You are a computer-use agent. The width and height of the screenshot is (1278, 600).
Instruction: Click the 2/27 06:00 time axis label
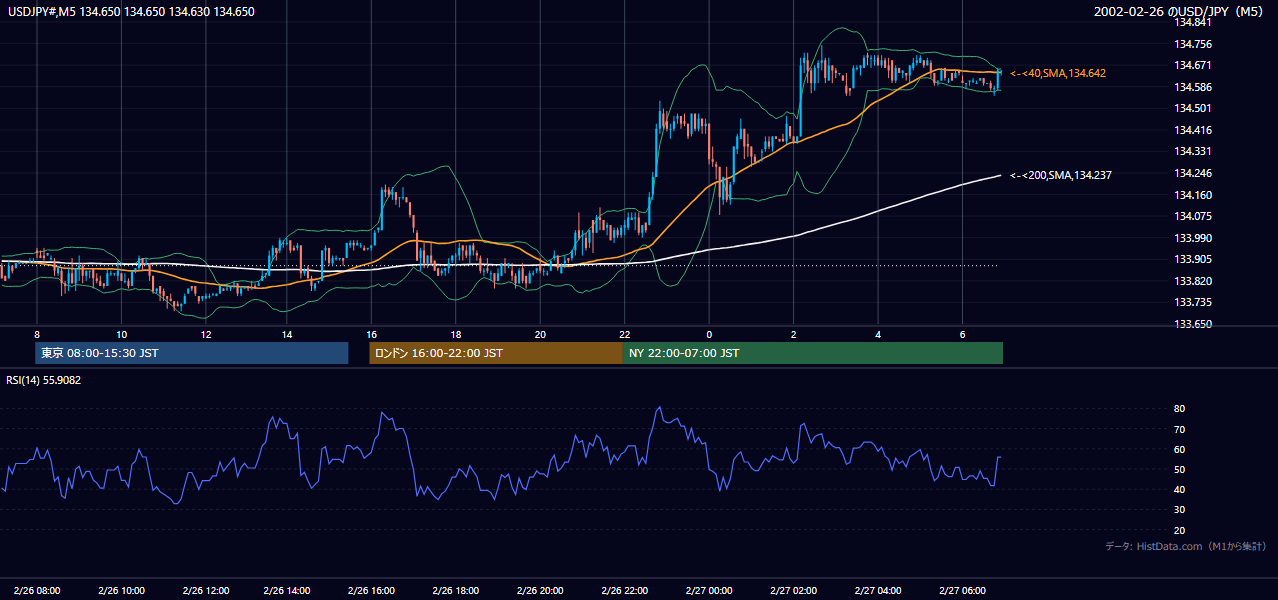coord(962,590)
